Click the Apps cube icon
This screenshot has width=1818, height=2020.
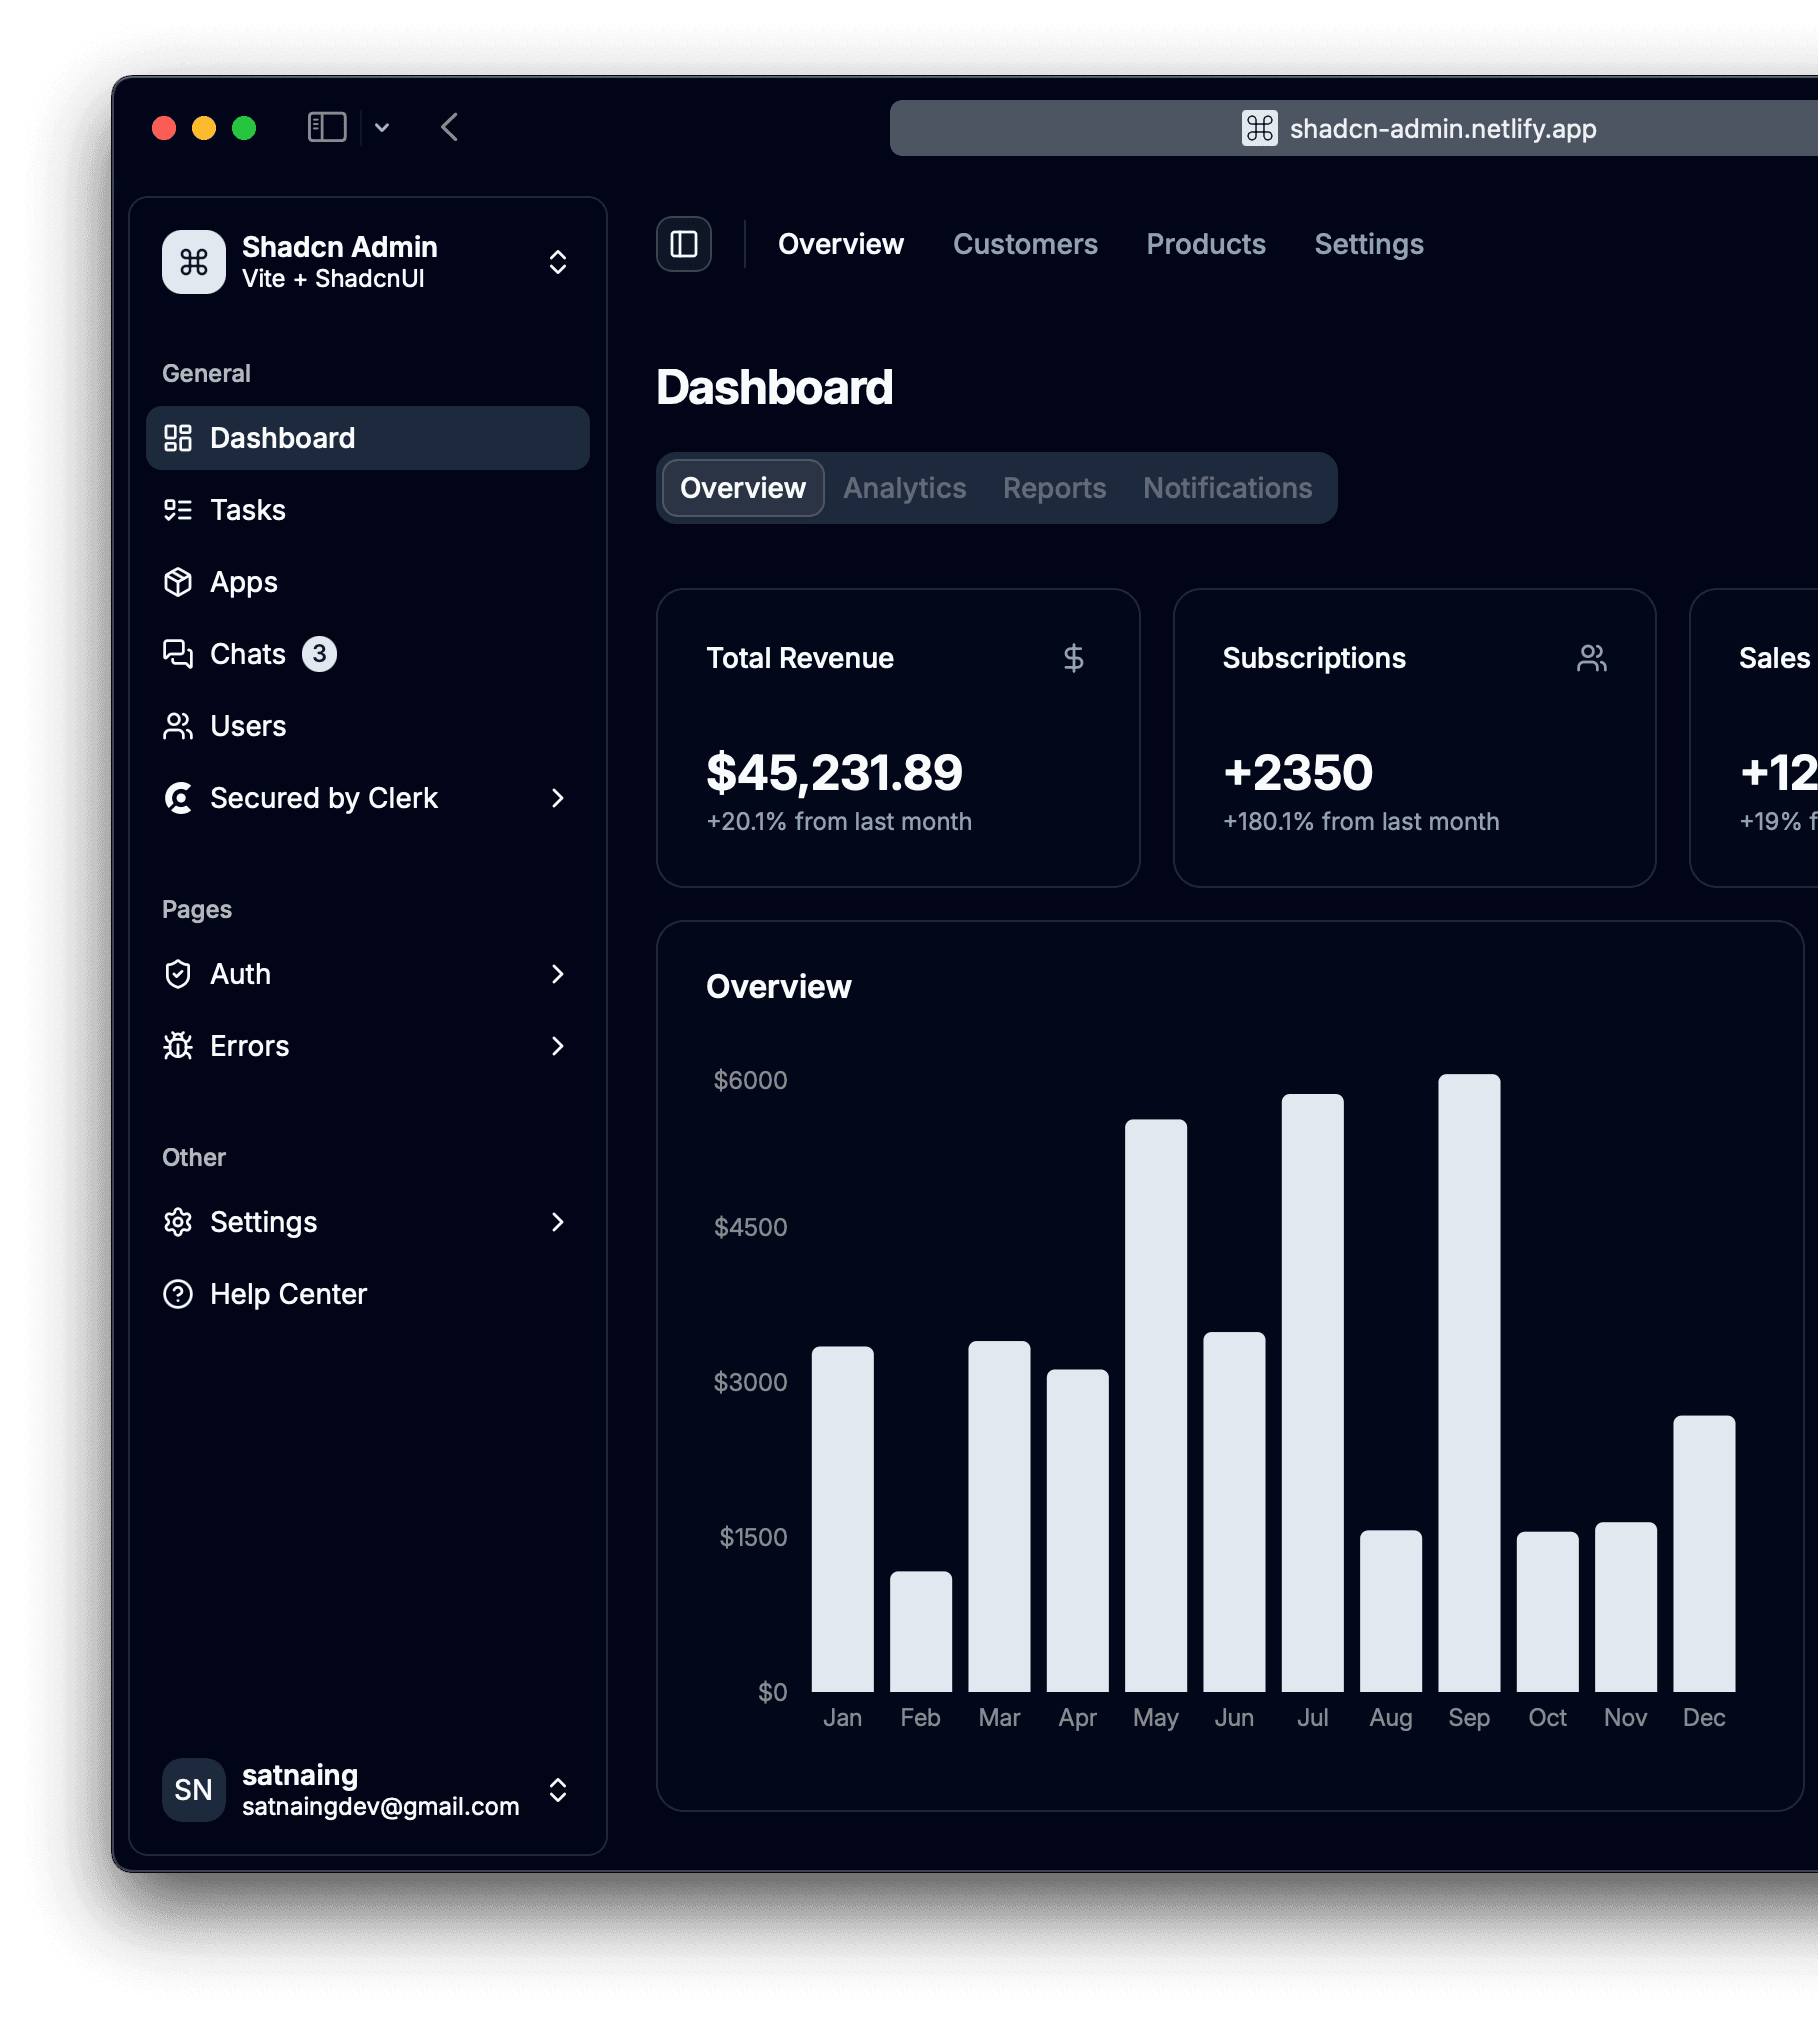tap(178, 582)
